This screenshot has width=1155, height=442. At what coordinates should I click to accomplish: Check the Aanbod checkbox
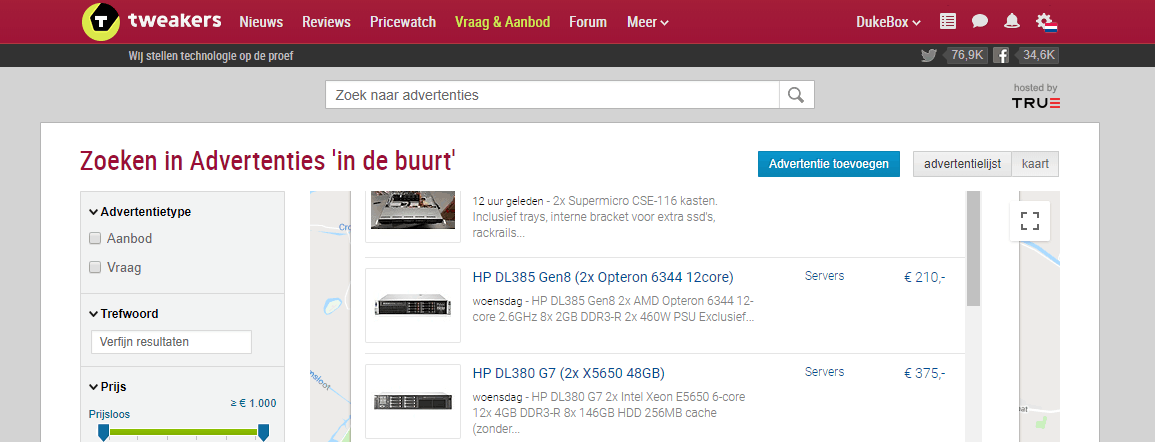[x=94, y=239]
